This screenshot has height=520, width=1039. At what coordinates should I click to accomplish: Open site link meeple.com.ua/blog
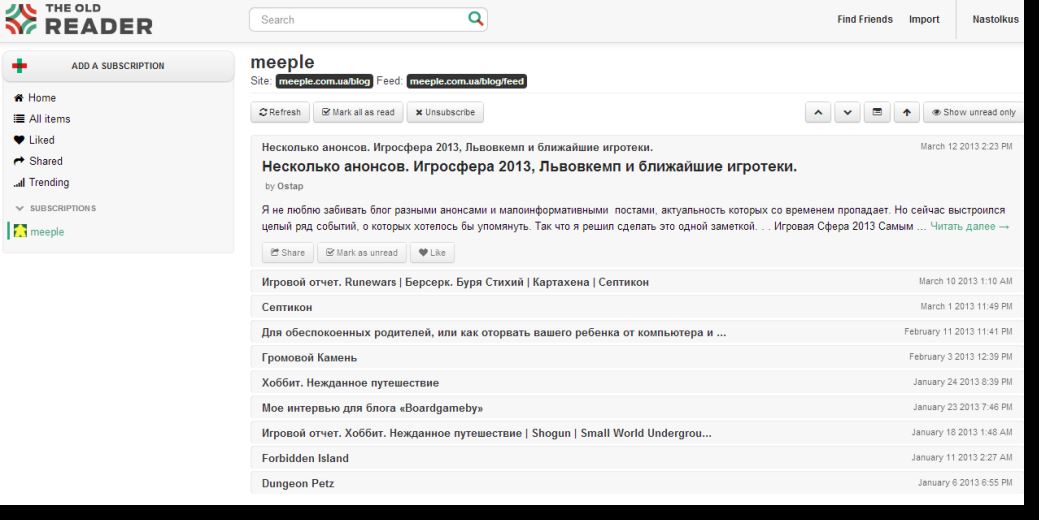point(324,81)
